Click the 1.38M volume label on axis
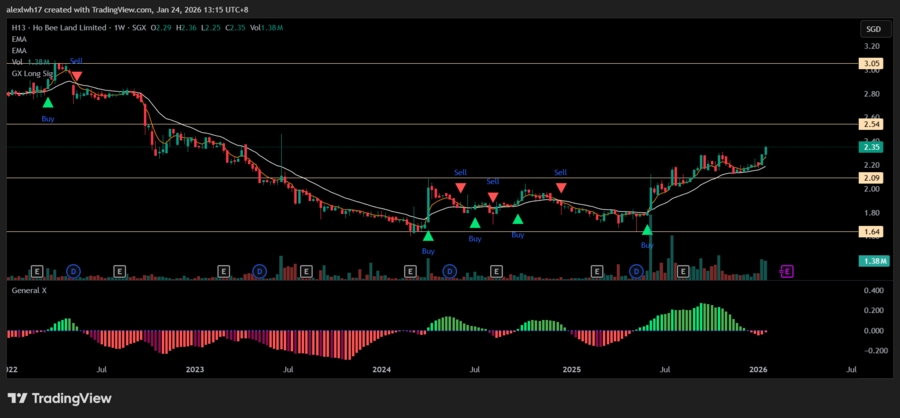The image size is (900, 418). click(x=870, y=261)
